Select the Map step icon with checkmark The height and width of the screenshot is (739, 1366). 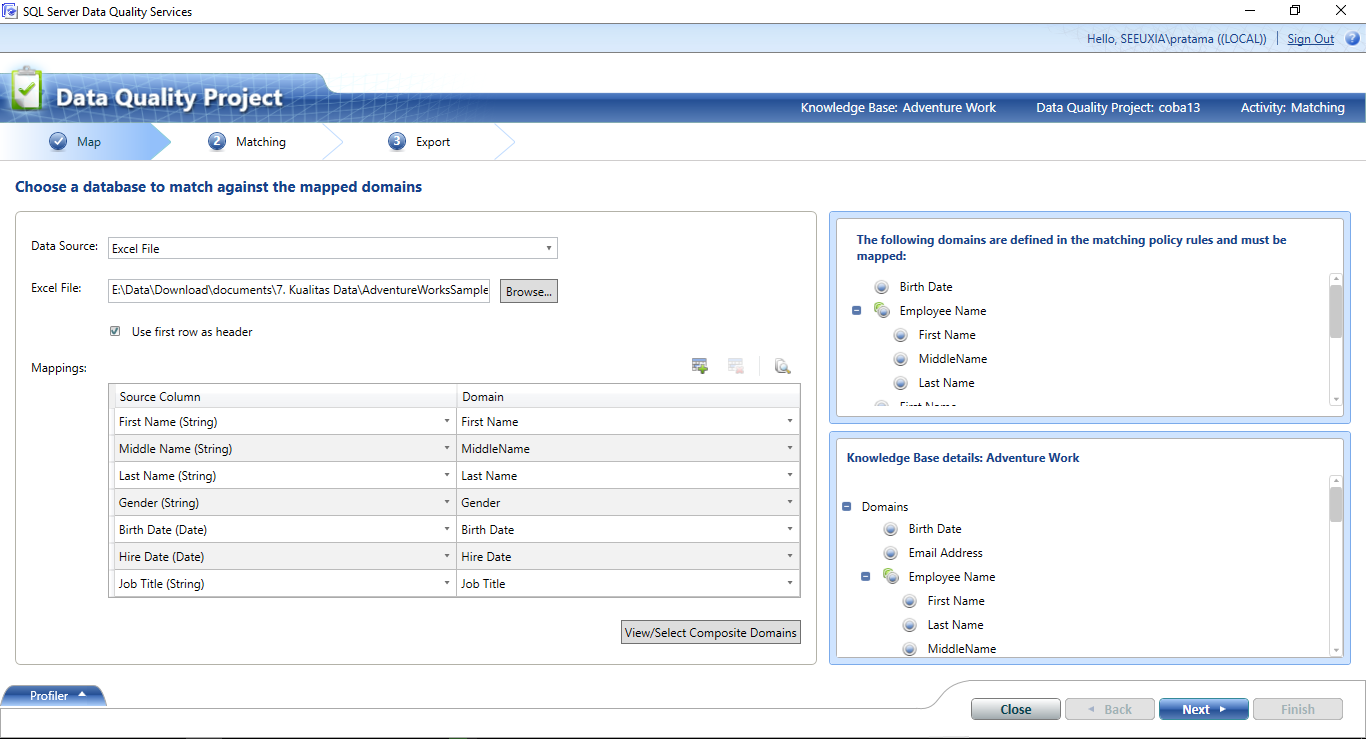click(x=58, y=141)
